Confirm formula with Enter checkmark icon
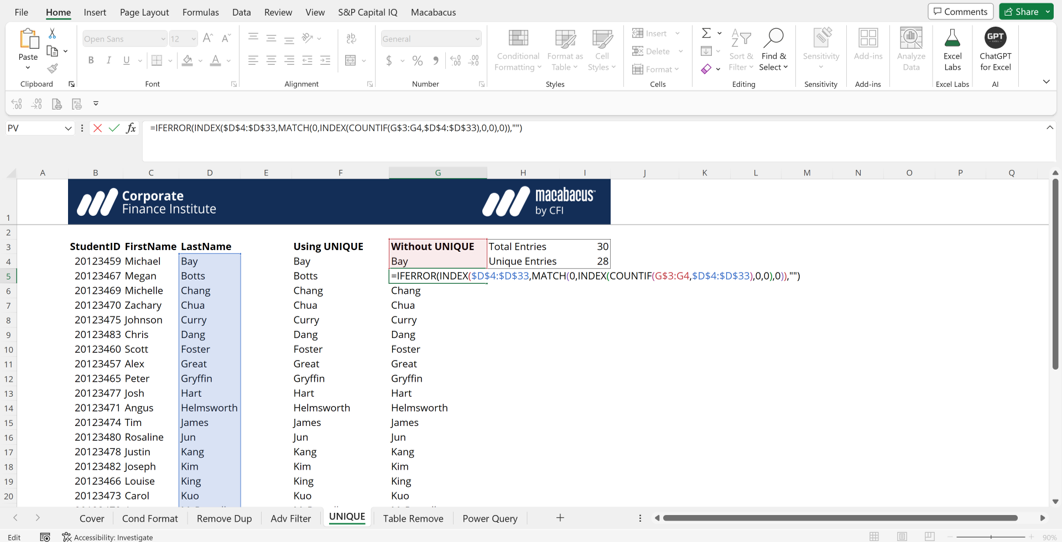Screen dimensions: 1062x542 114,128
